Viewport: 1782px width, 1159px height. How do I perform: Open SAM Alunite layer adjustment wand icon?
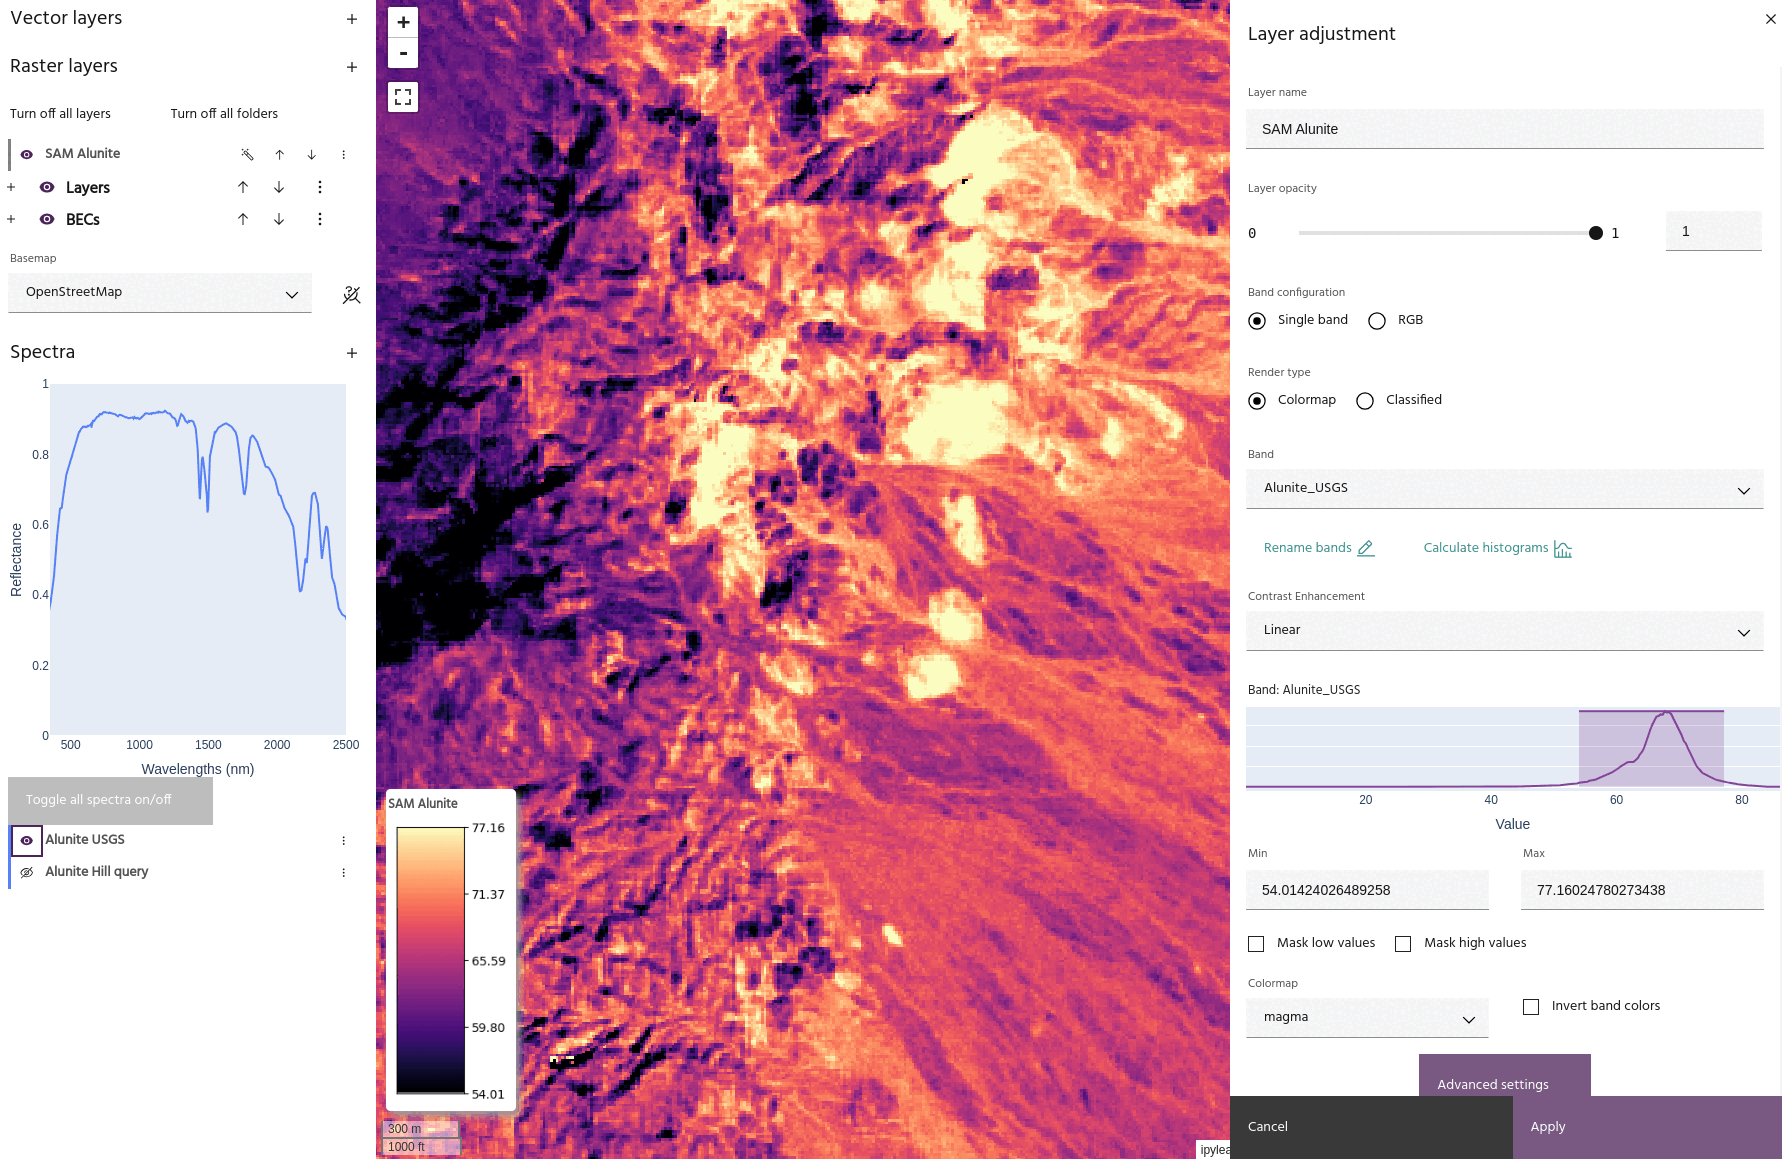(247, 154)
